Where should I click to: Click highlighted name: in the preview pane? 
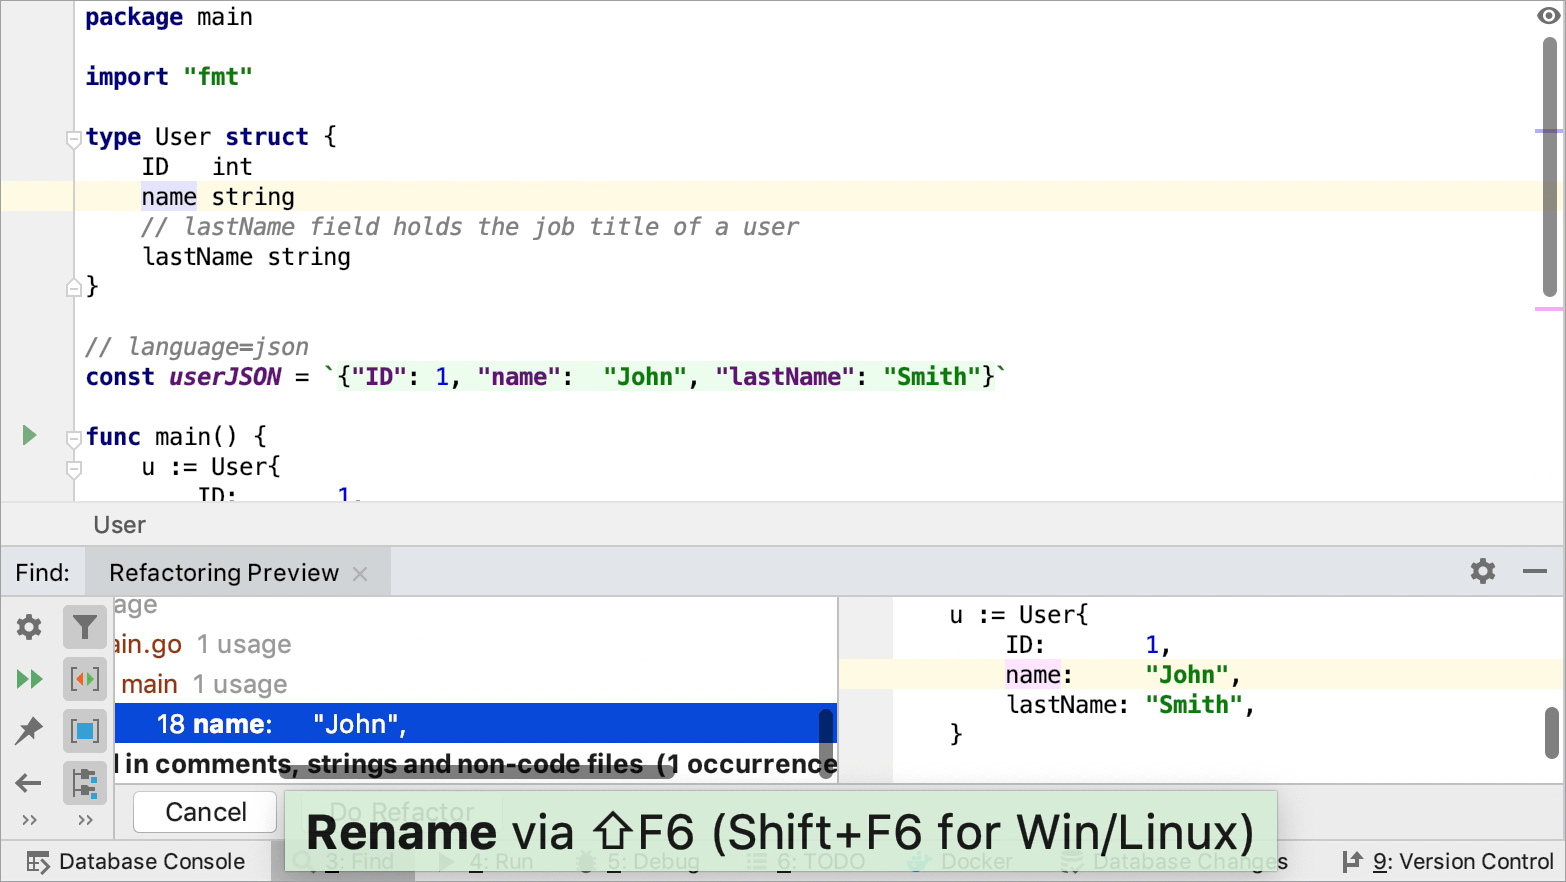pos(1039,675)
